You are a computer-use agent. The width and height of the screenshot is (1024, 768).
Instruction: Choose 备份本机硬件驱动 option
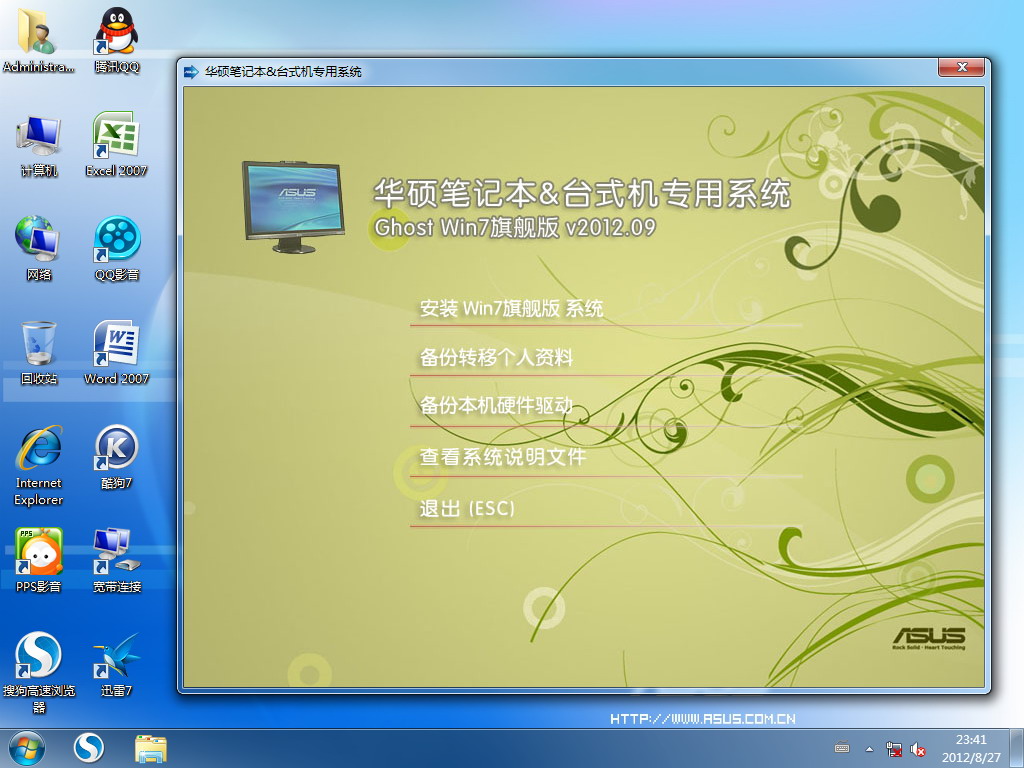point(496,406)
